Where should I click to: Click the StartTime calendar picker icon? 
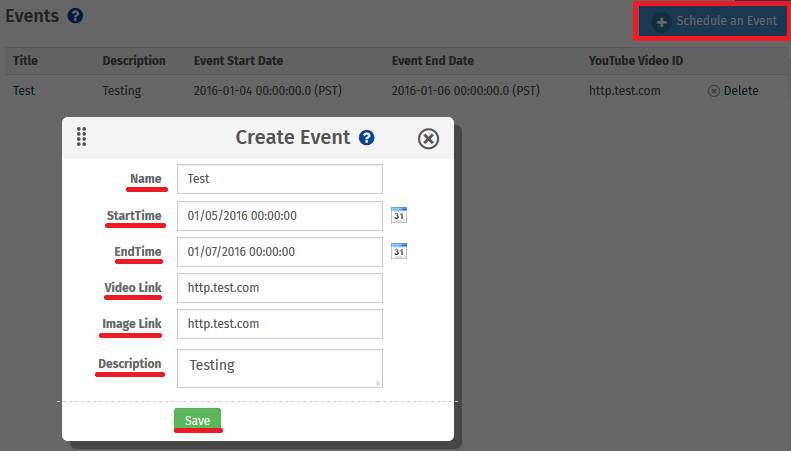click(x=399, y=214)
